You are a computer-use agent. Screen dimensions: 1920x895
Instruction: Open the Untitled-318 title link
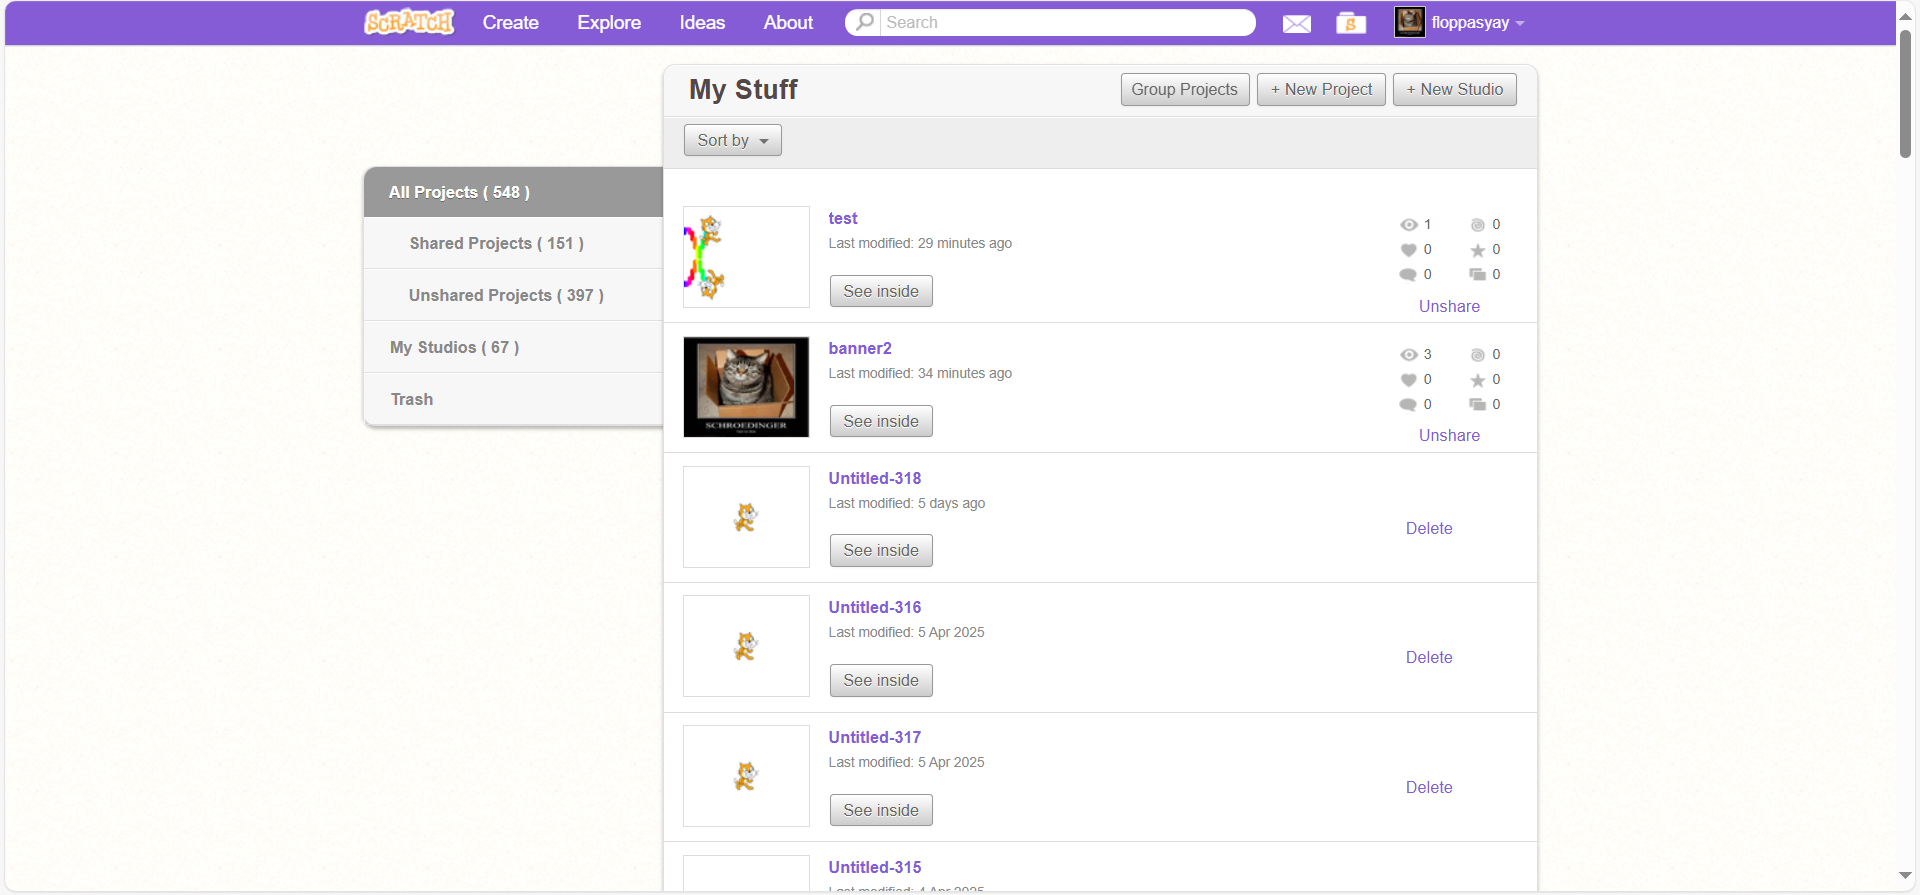874,478
